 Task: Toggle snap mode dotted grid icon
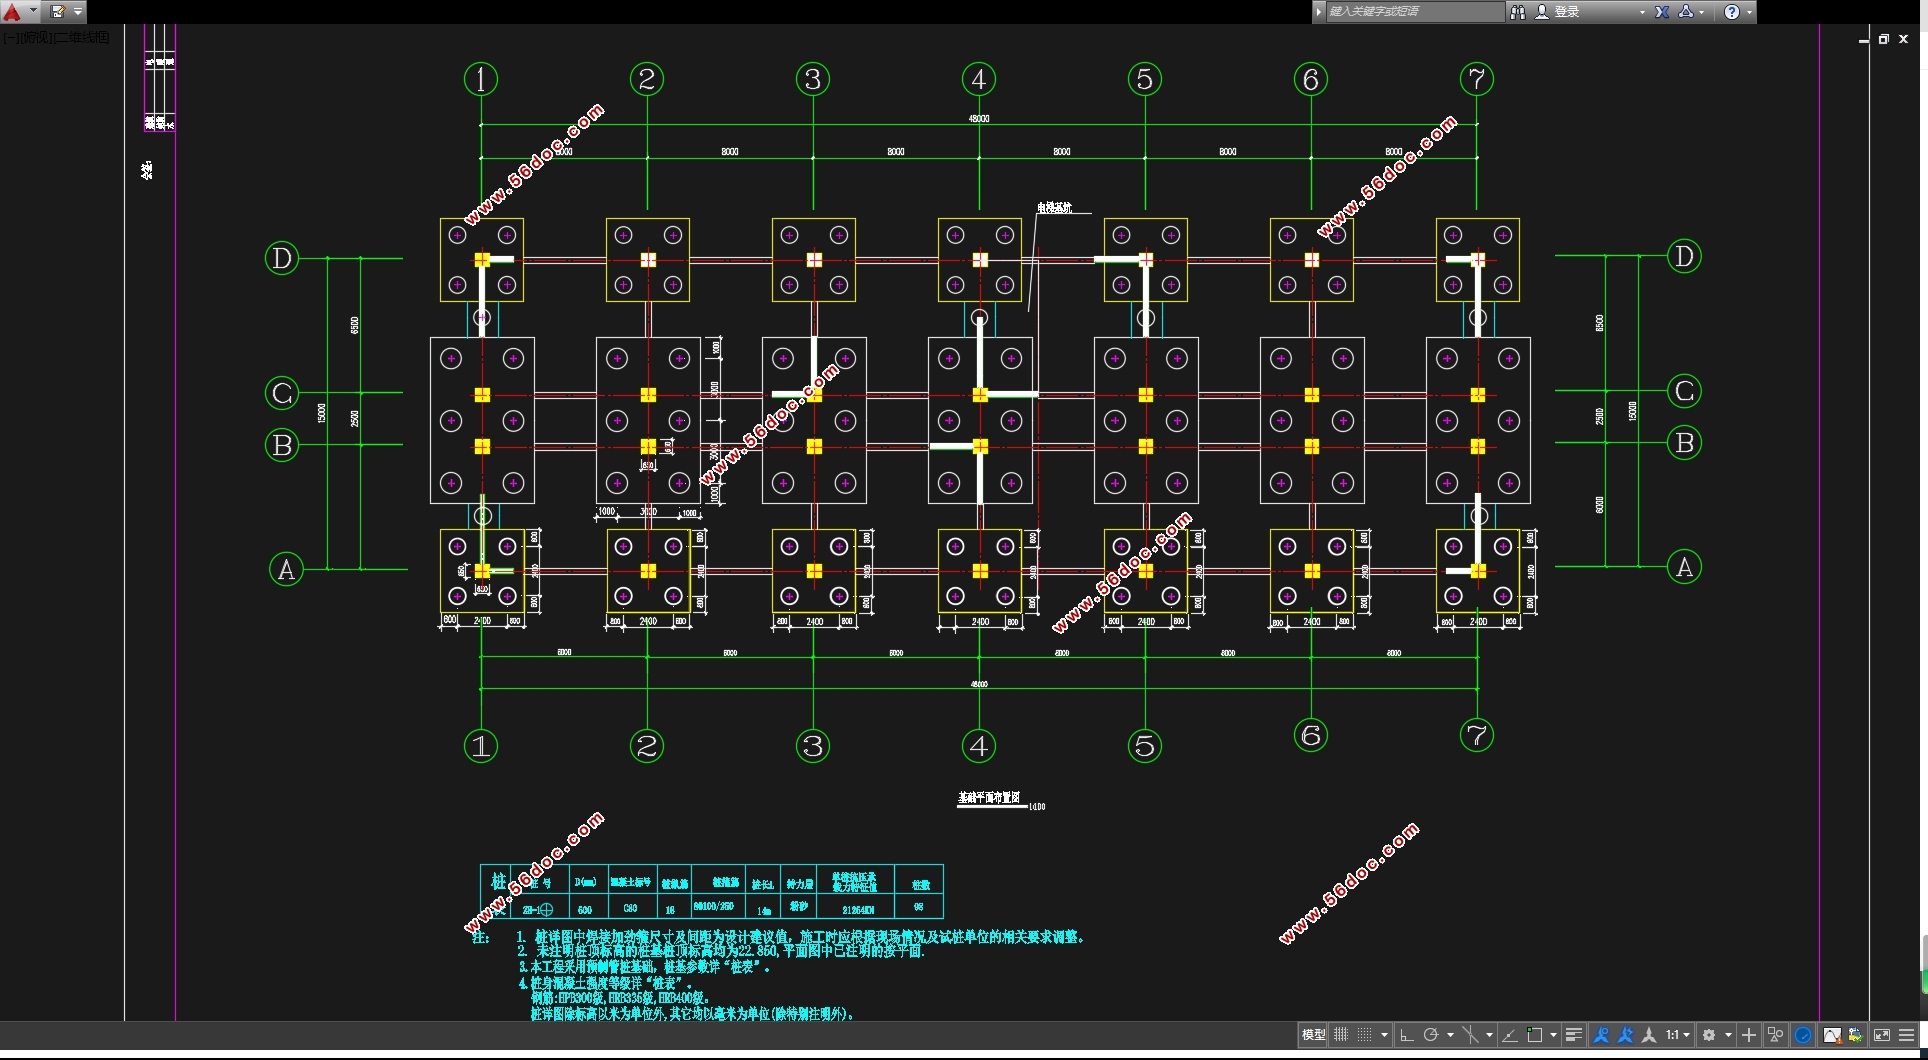(x=1364, y=1035)
